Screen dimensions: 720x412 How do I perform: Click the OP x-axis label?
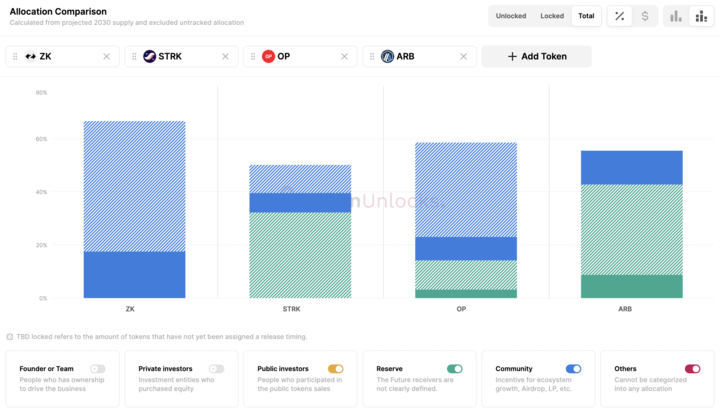461,309
